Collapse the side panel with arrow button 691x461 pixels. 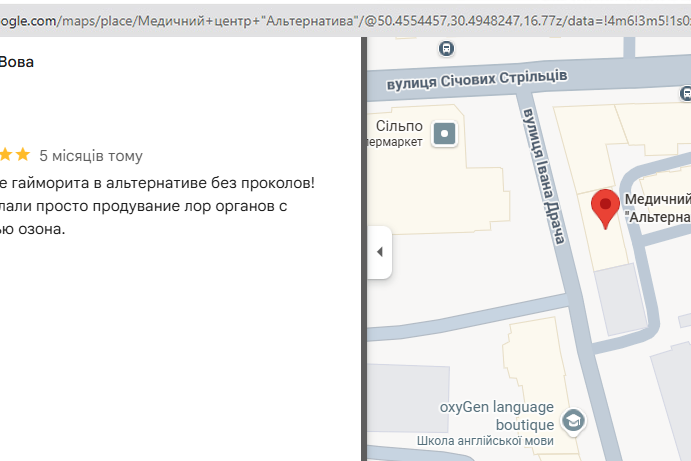(379, 252)
